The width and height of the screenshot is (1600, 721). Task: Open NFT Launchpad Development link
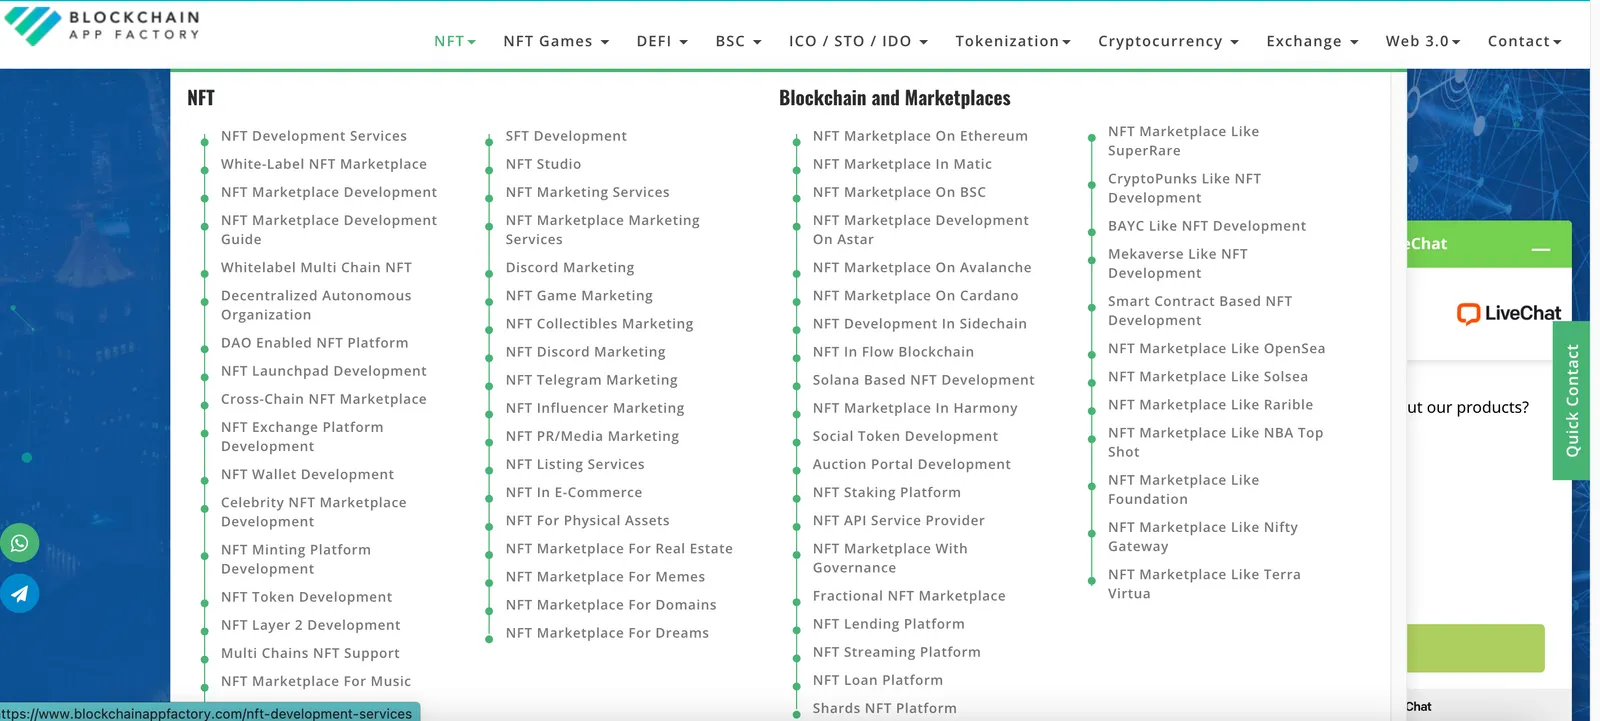(x=324, y=371)
